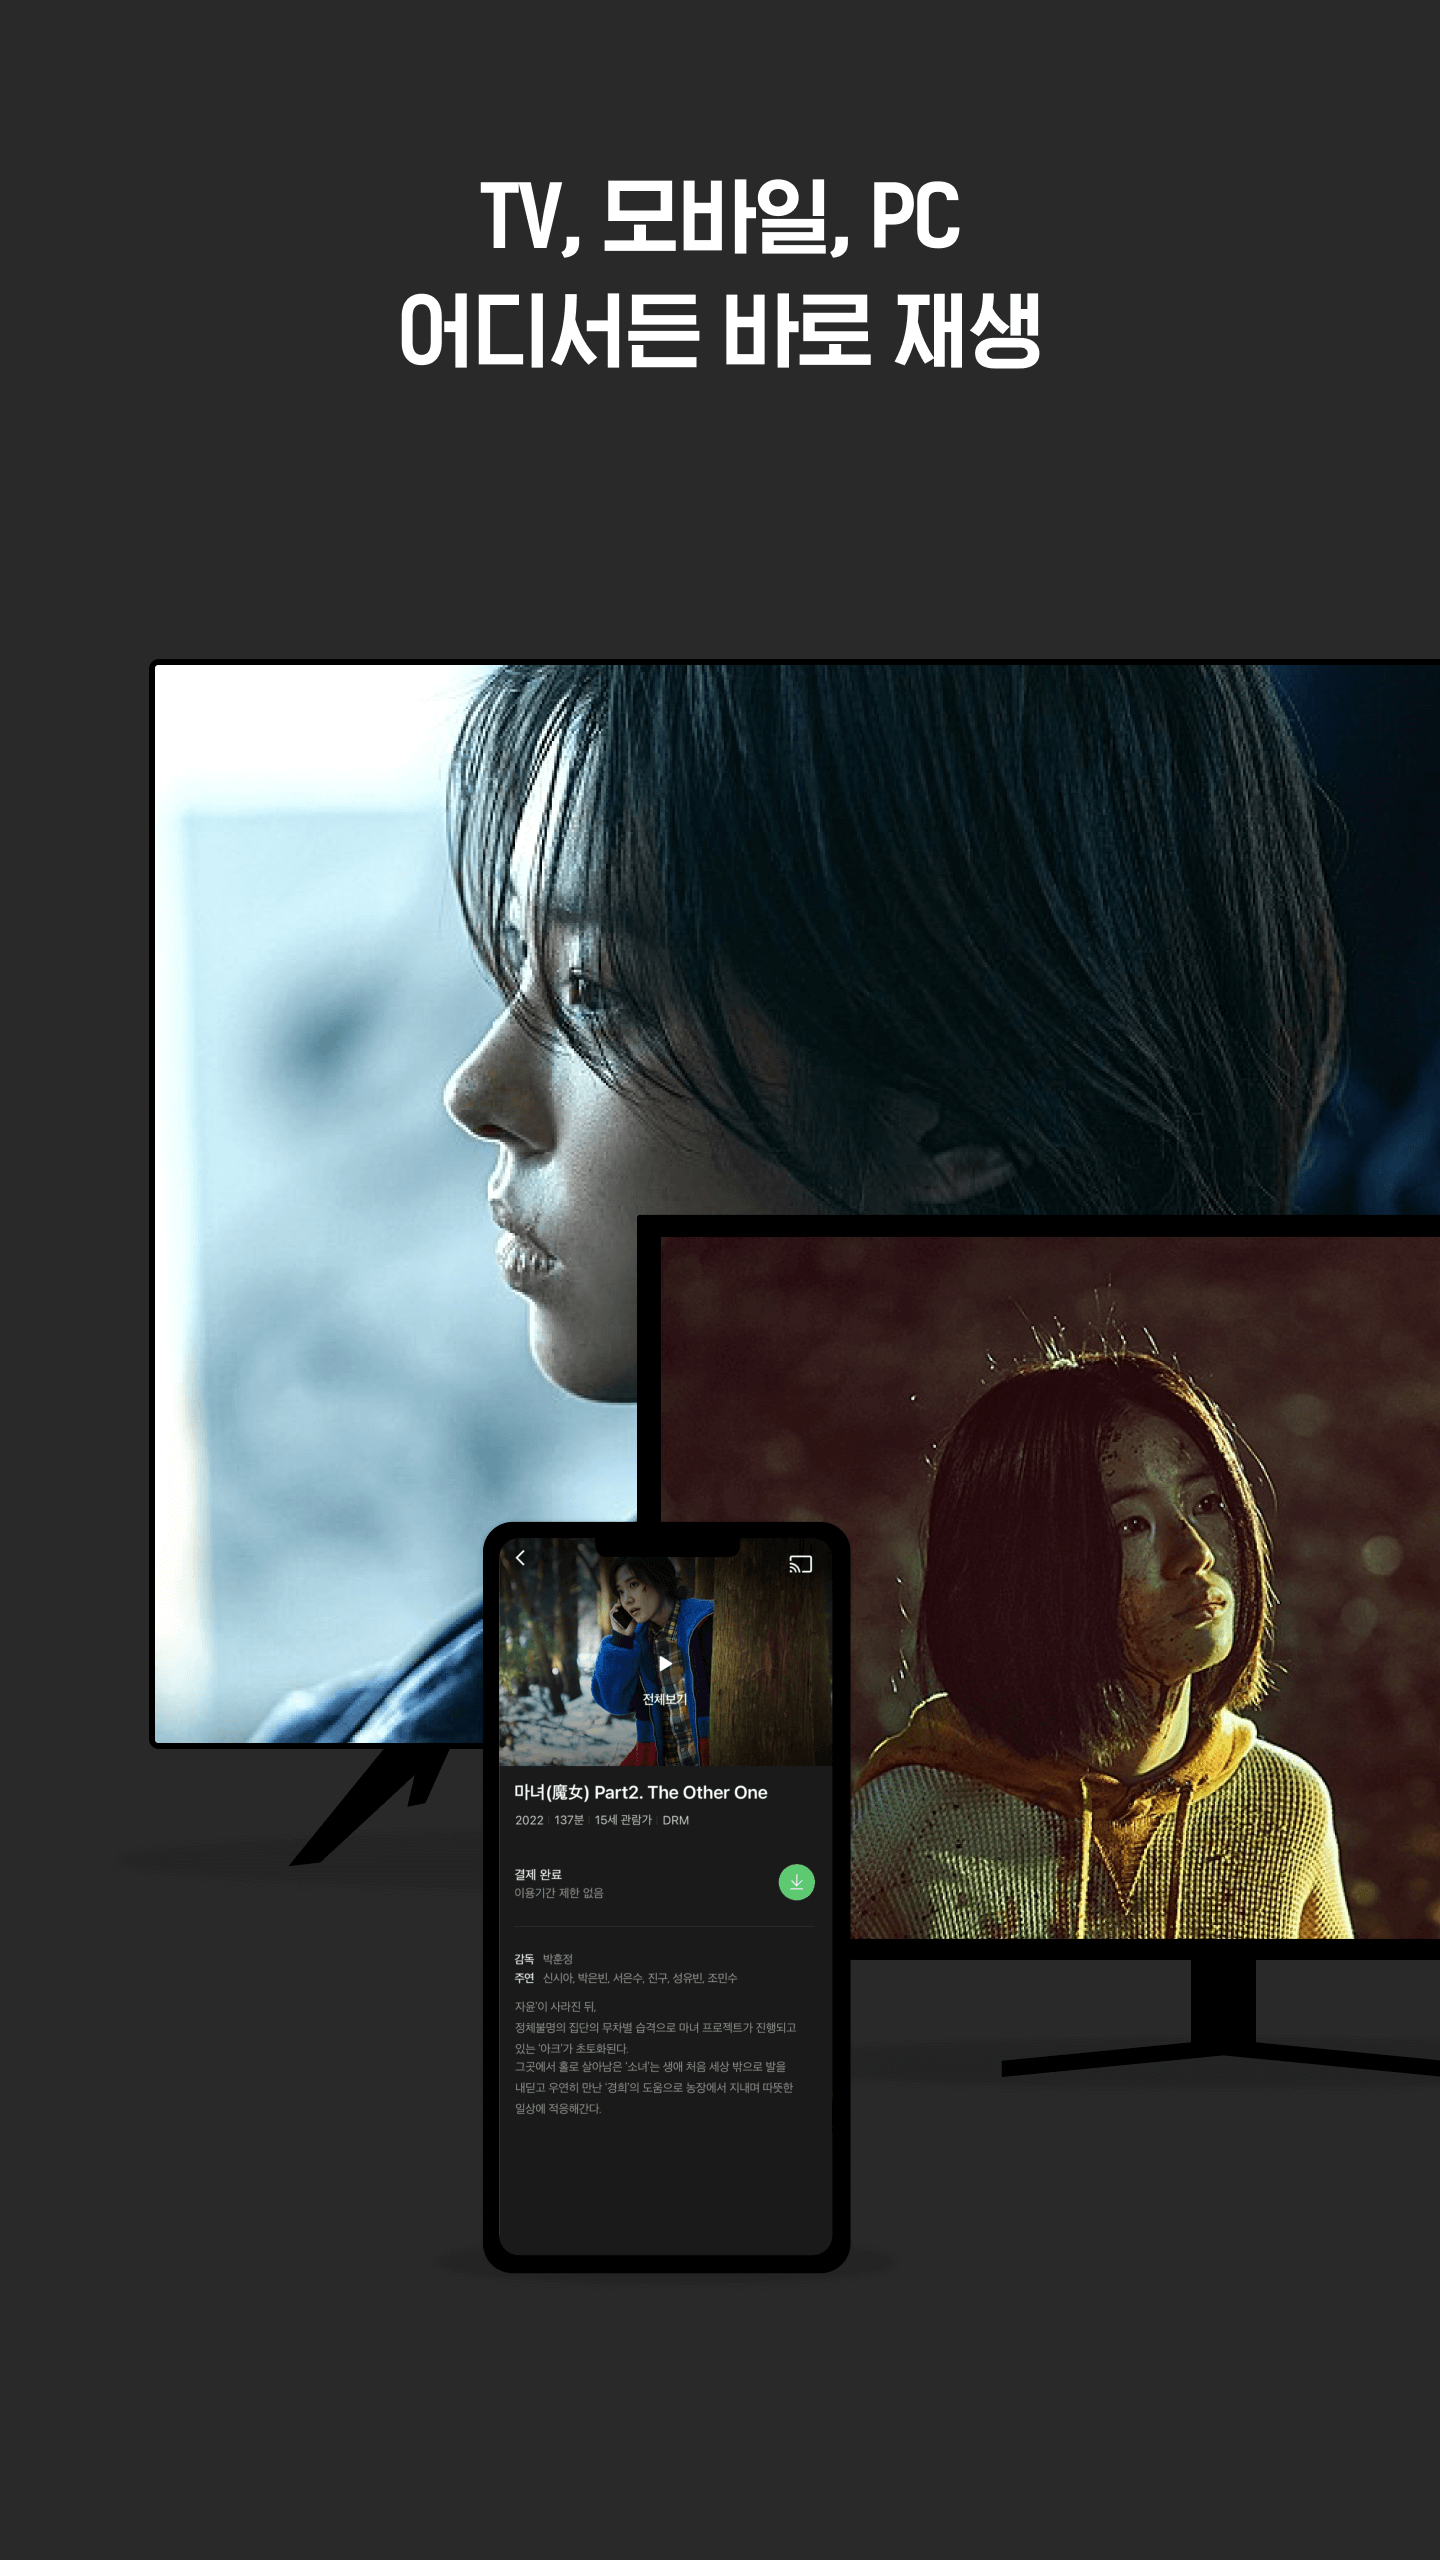1440x2560 pixels.
Task: Click the cast list starting with '신시아'
Action: click(640, 1978)
